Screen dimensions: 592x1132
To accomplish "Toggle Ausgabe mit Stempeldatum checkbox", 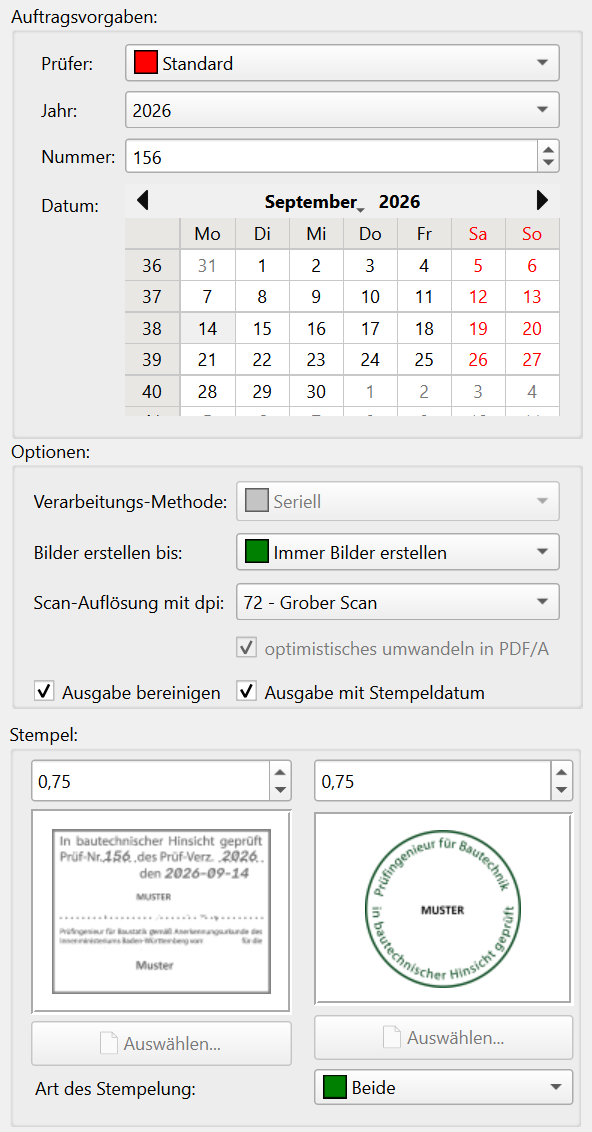I will 248,692.
